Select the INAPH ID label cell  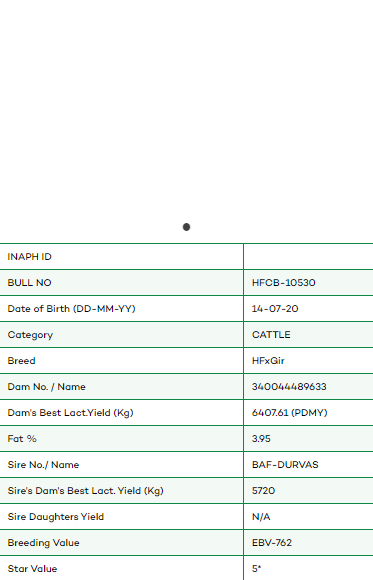(121, 257)
